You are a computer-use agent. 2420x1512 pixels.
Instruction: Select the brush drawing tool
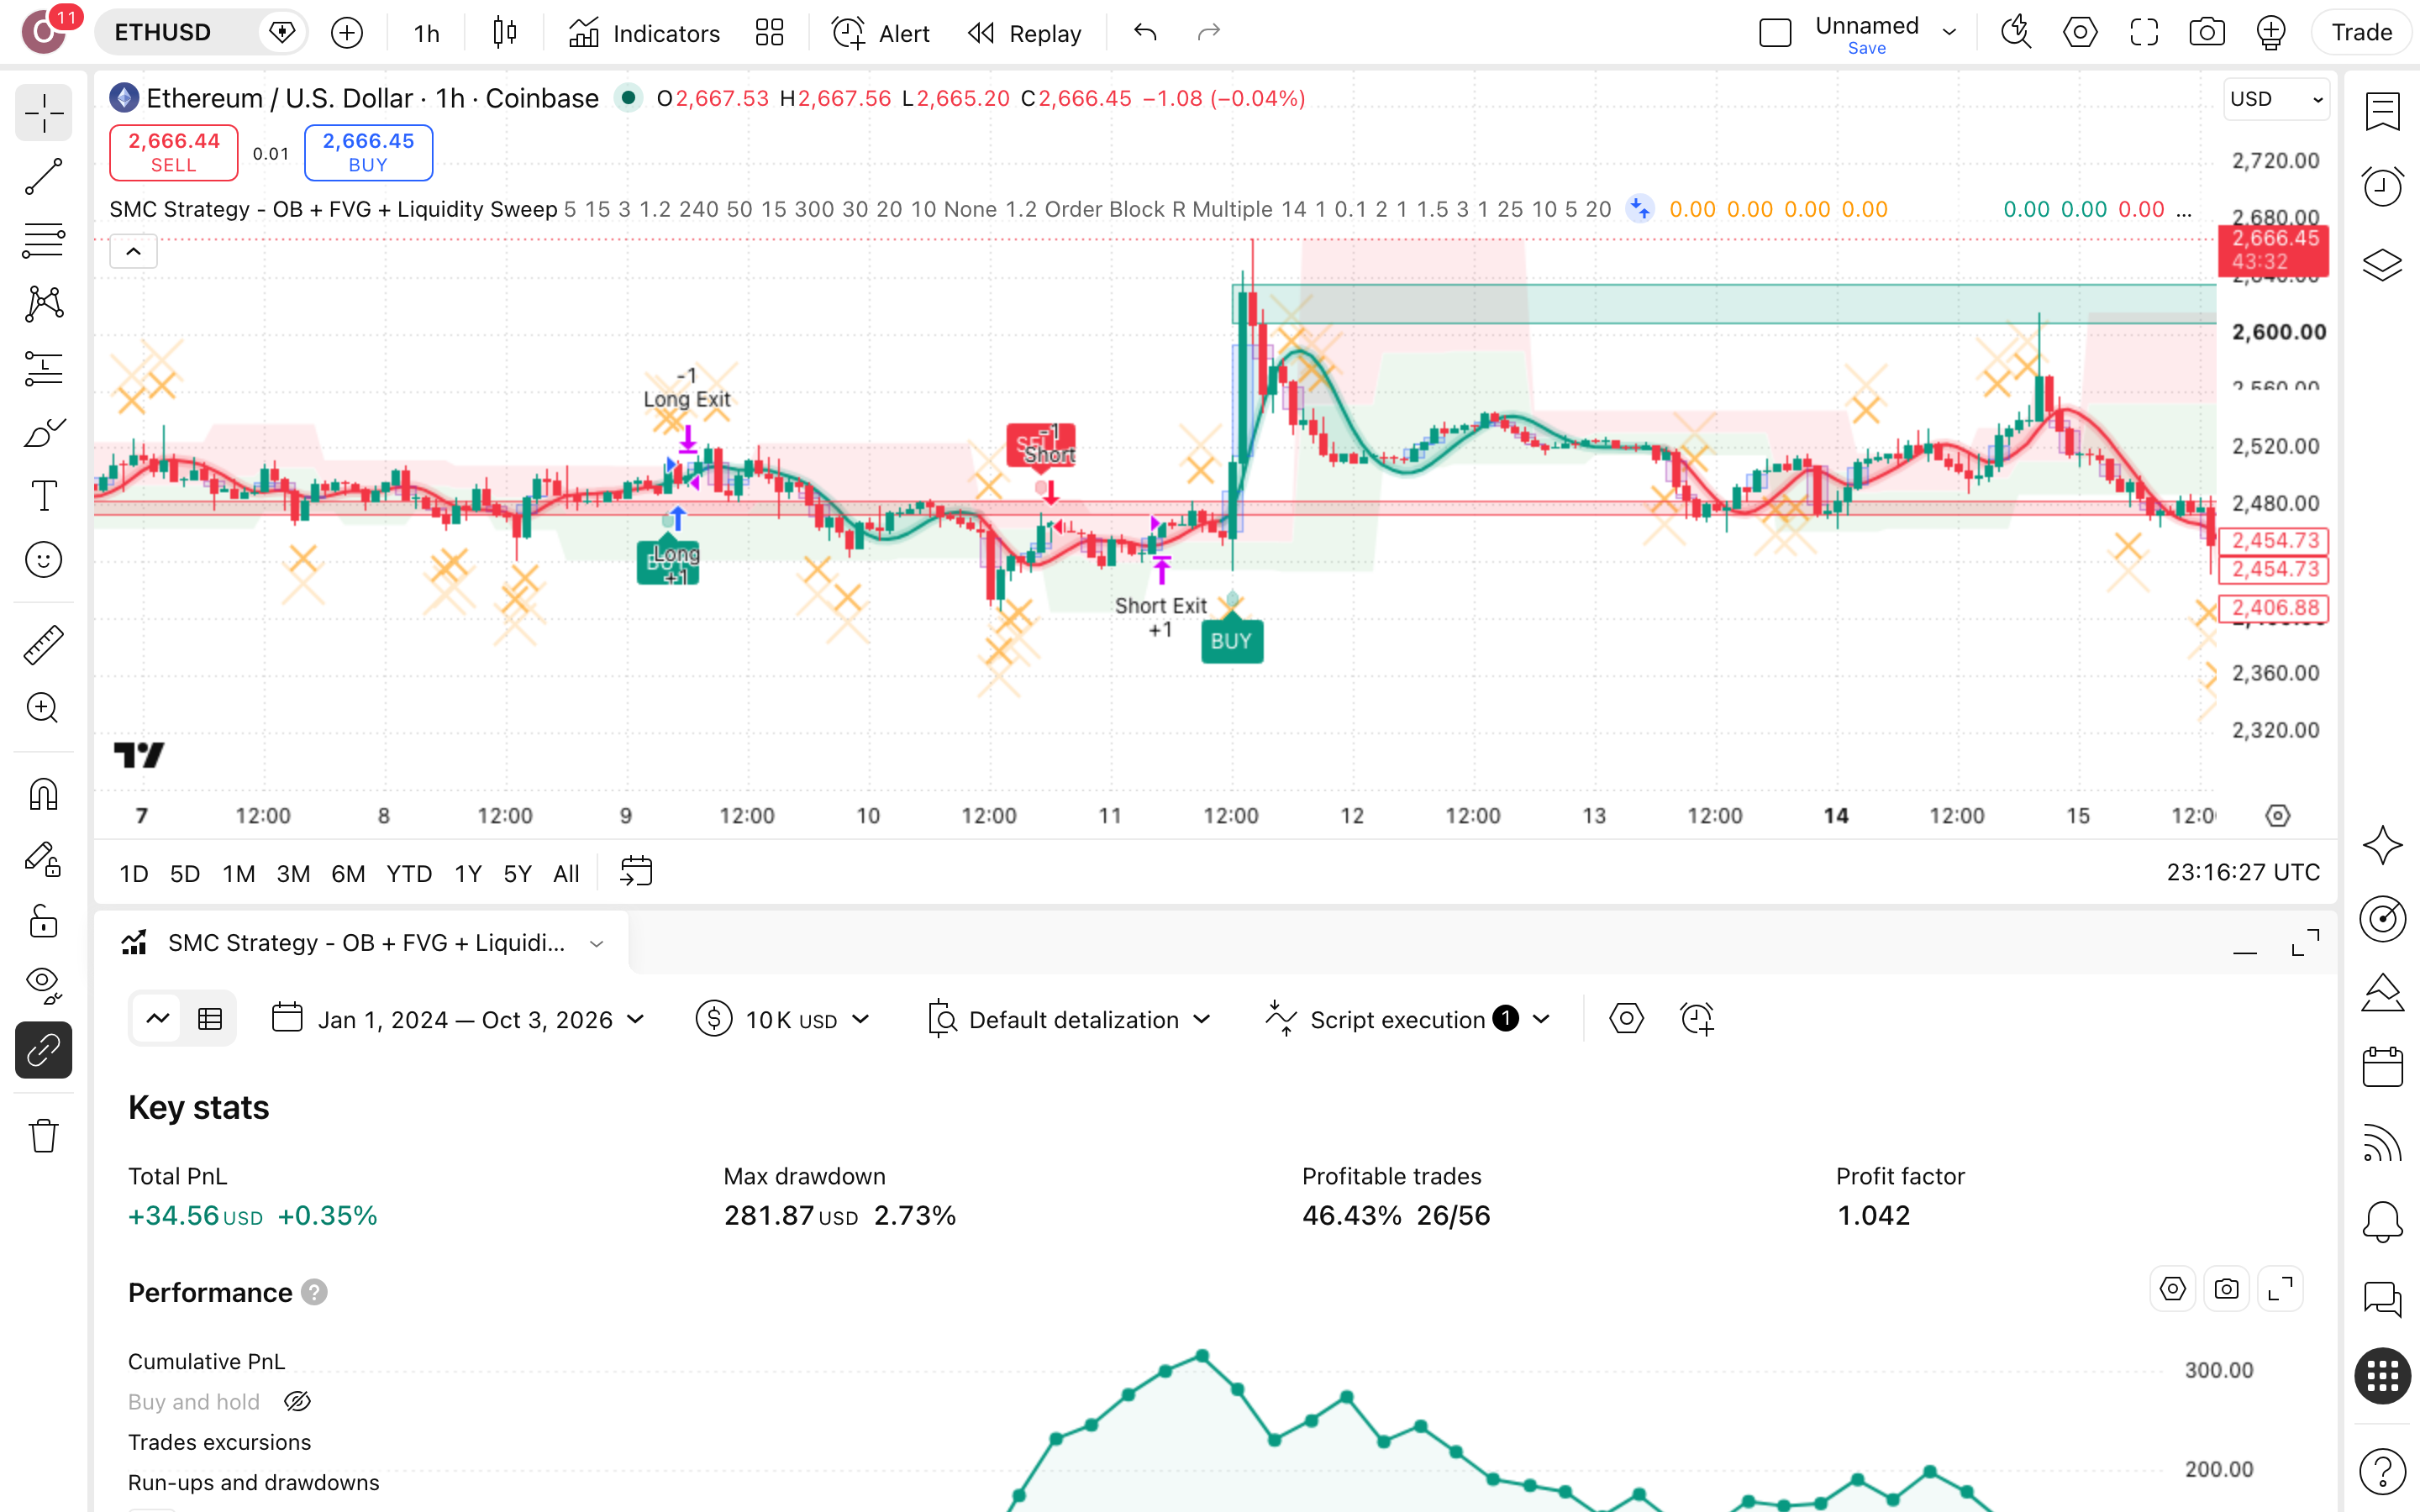43,432
